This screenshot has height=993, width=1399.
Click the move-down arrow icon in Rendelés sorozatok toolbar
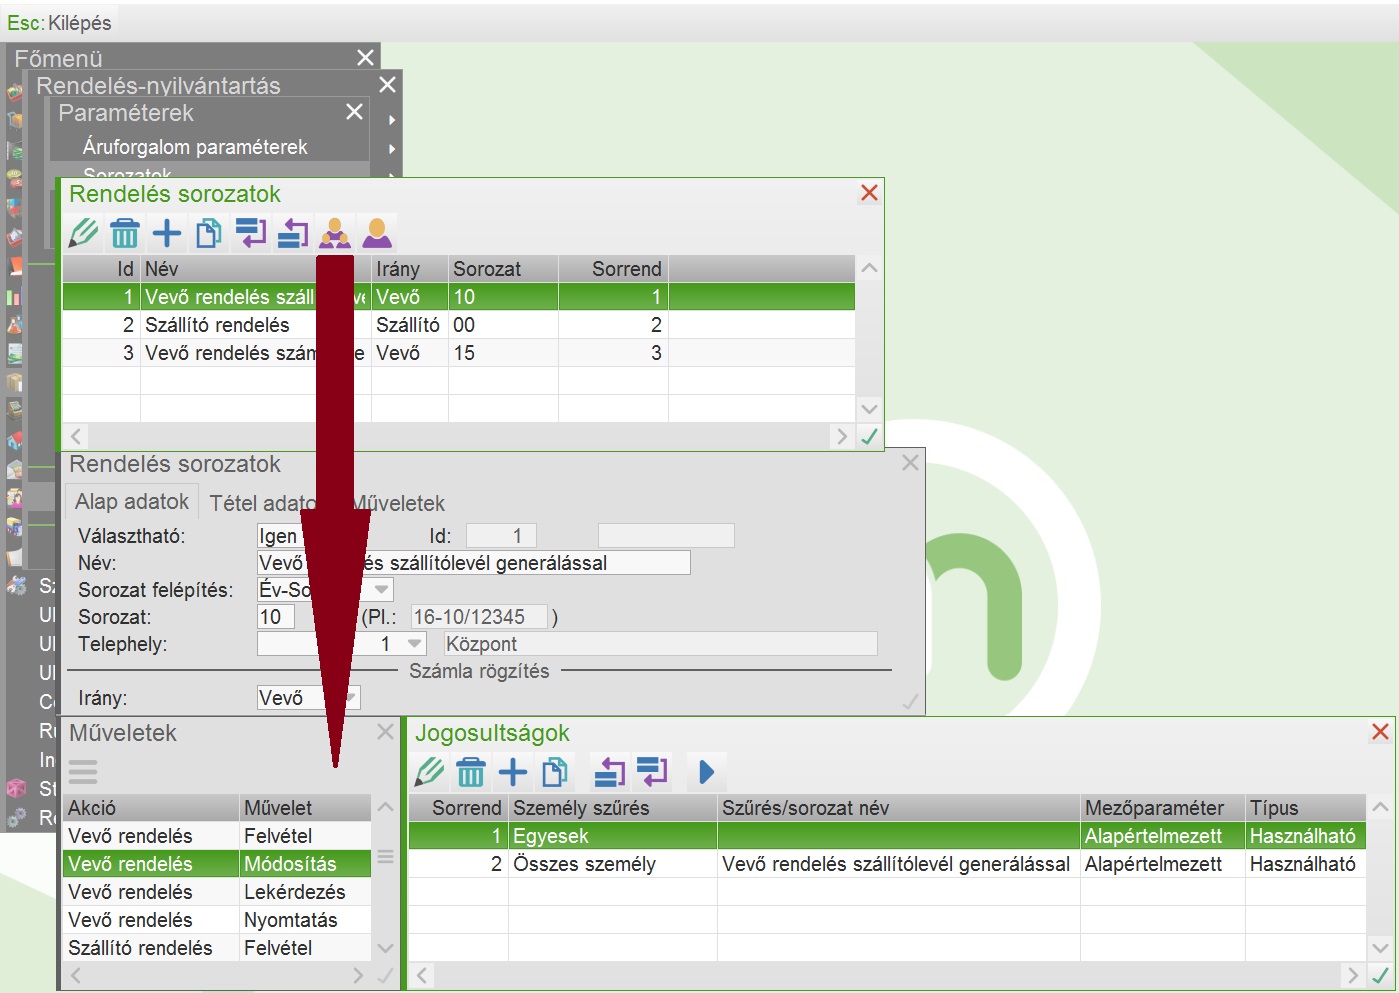coord(251,233)
